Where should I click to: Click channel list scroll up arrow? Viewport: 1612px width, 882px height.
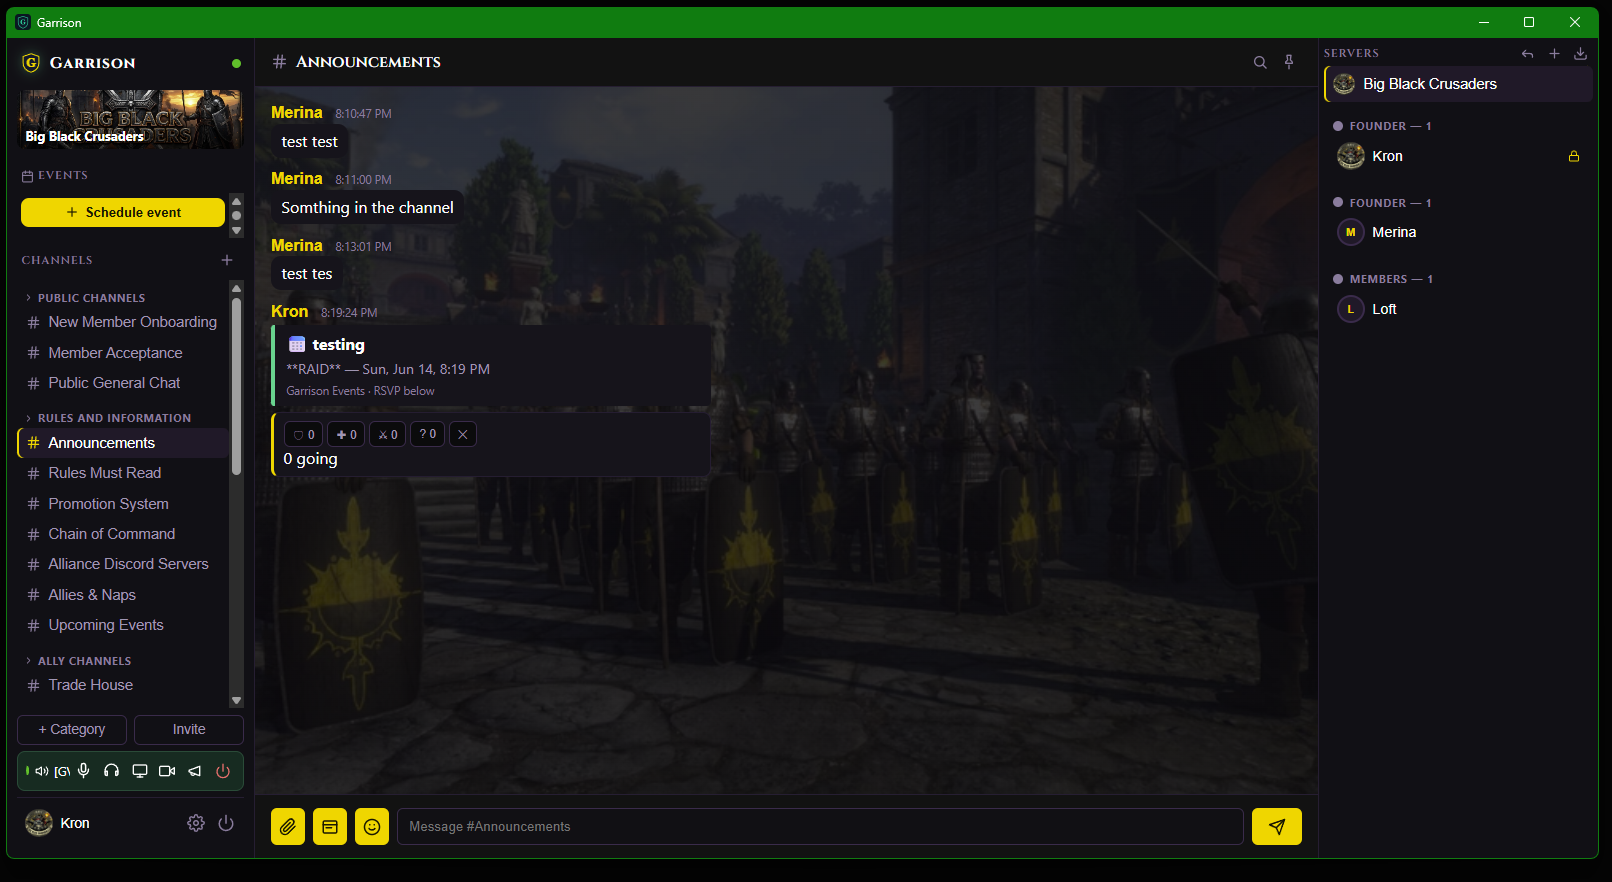tap(237, 288)
